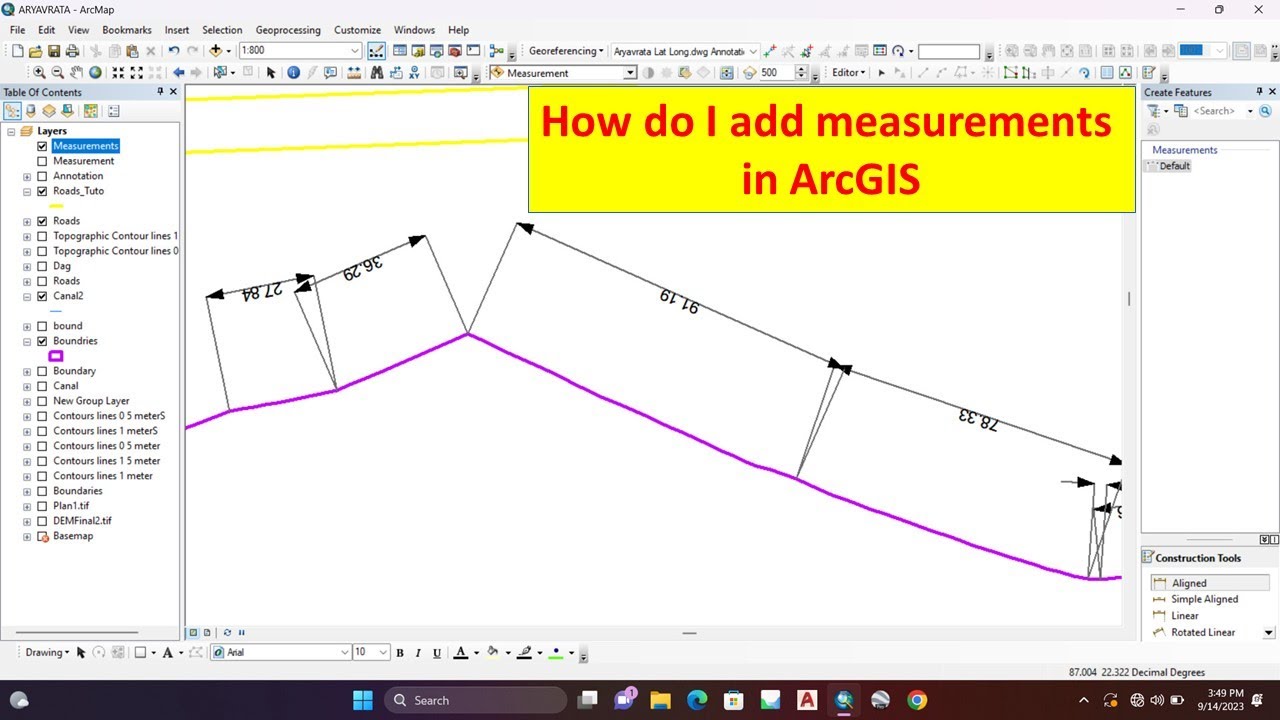Select the Default measurements template
This screenshot has width=1280, height=720.
[1168, 166]
